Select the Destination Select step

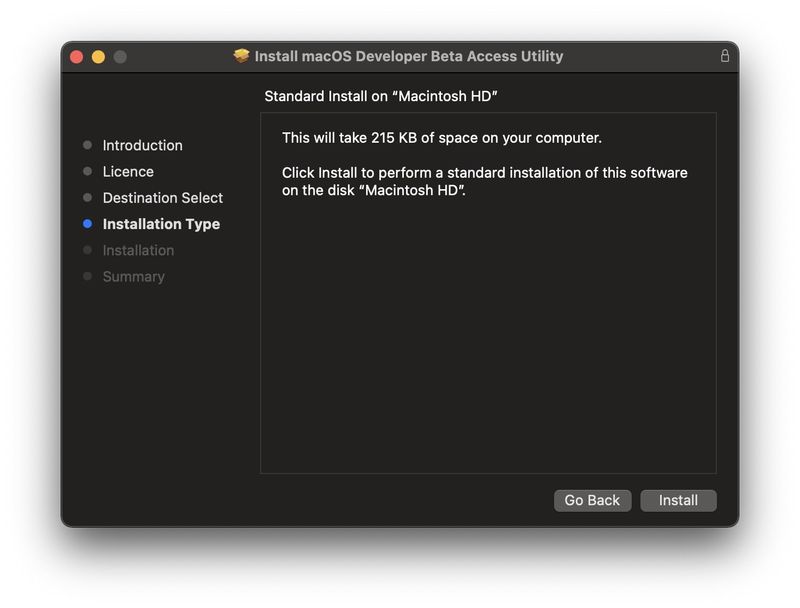click(163, 198)
